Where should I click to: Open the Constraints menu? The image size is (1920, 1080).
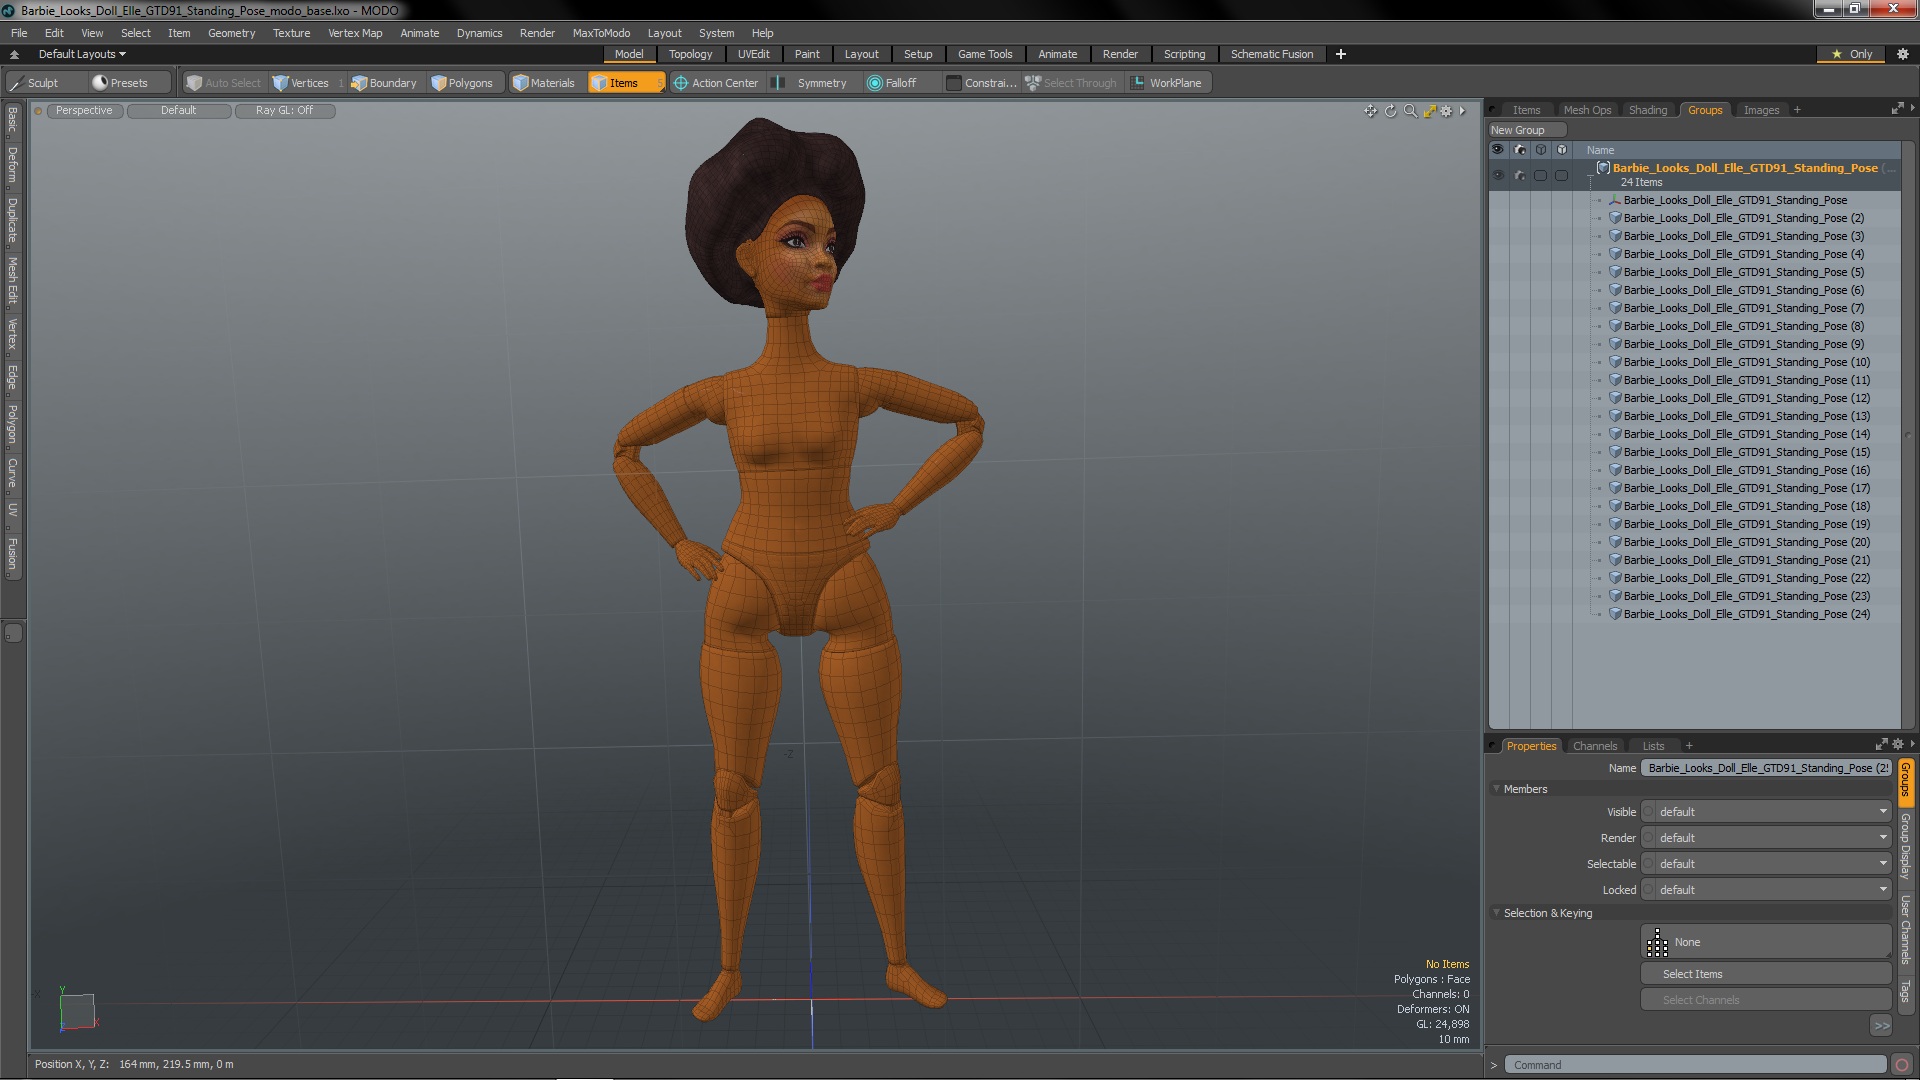coord(981,83)
